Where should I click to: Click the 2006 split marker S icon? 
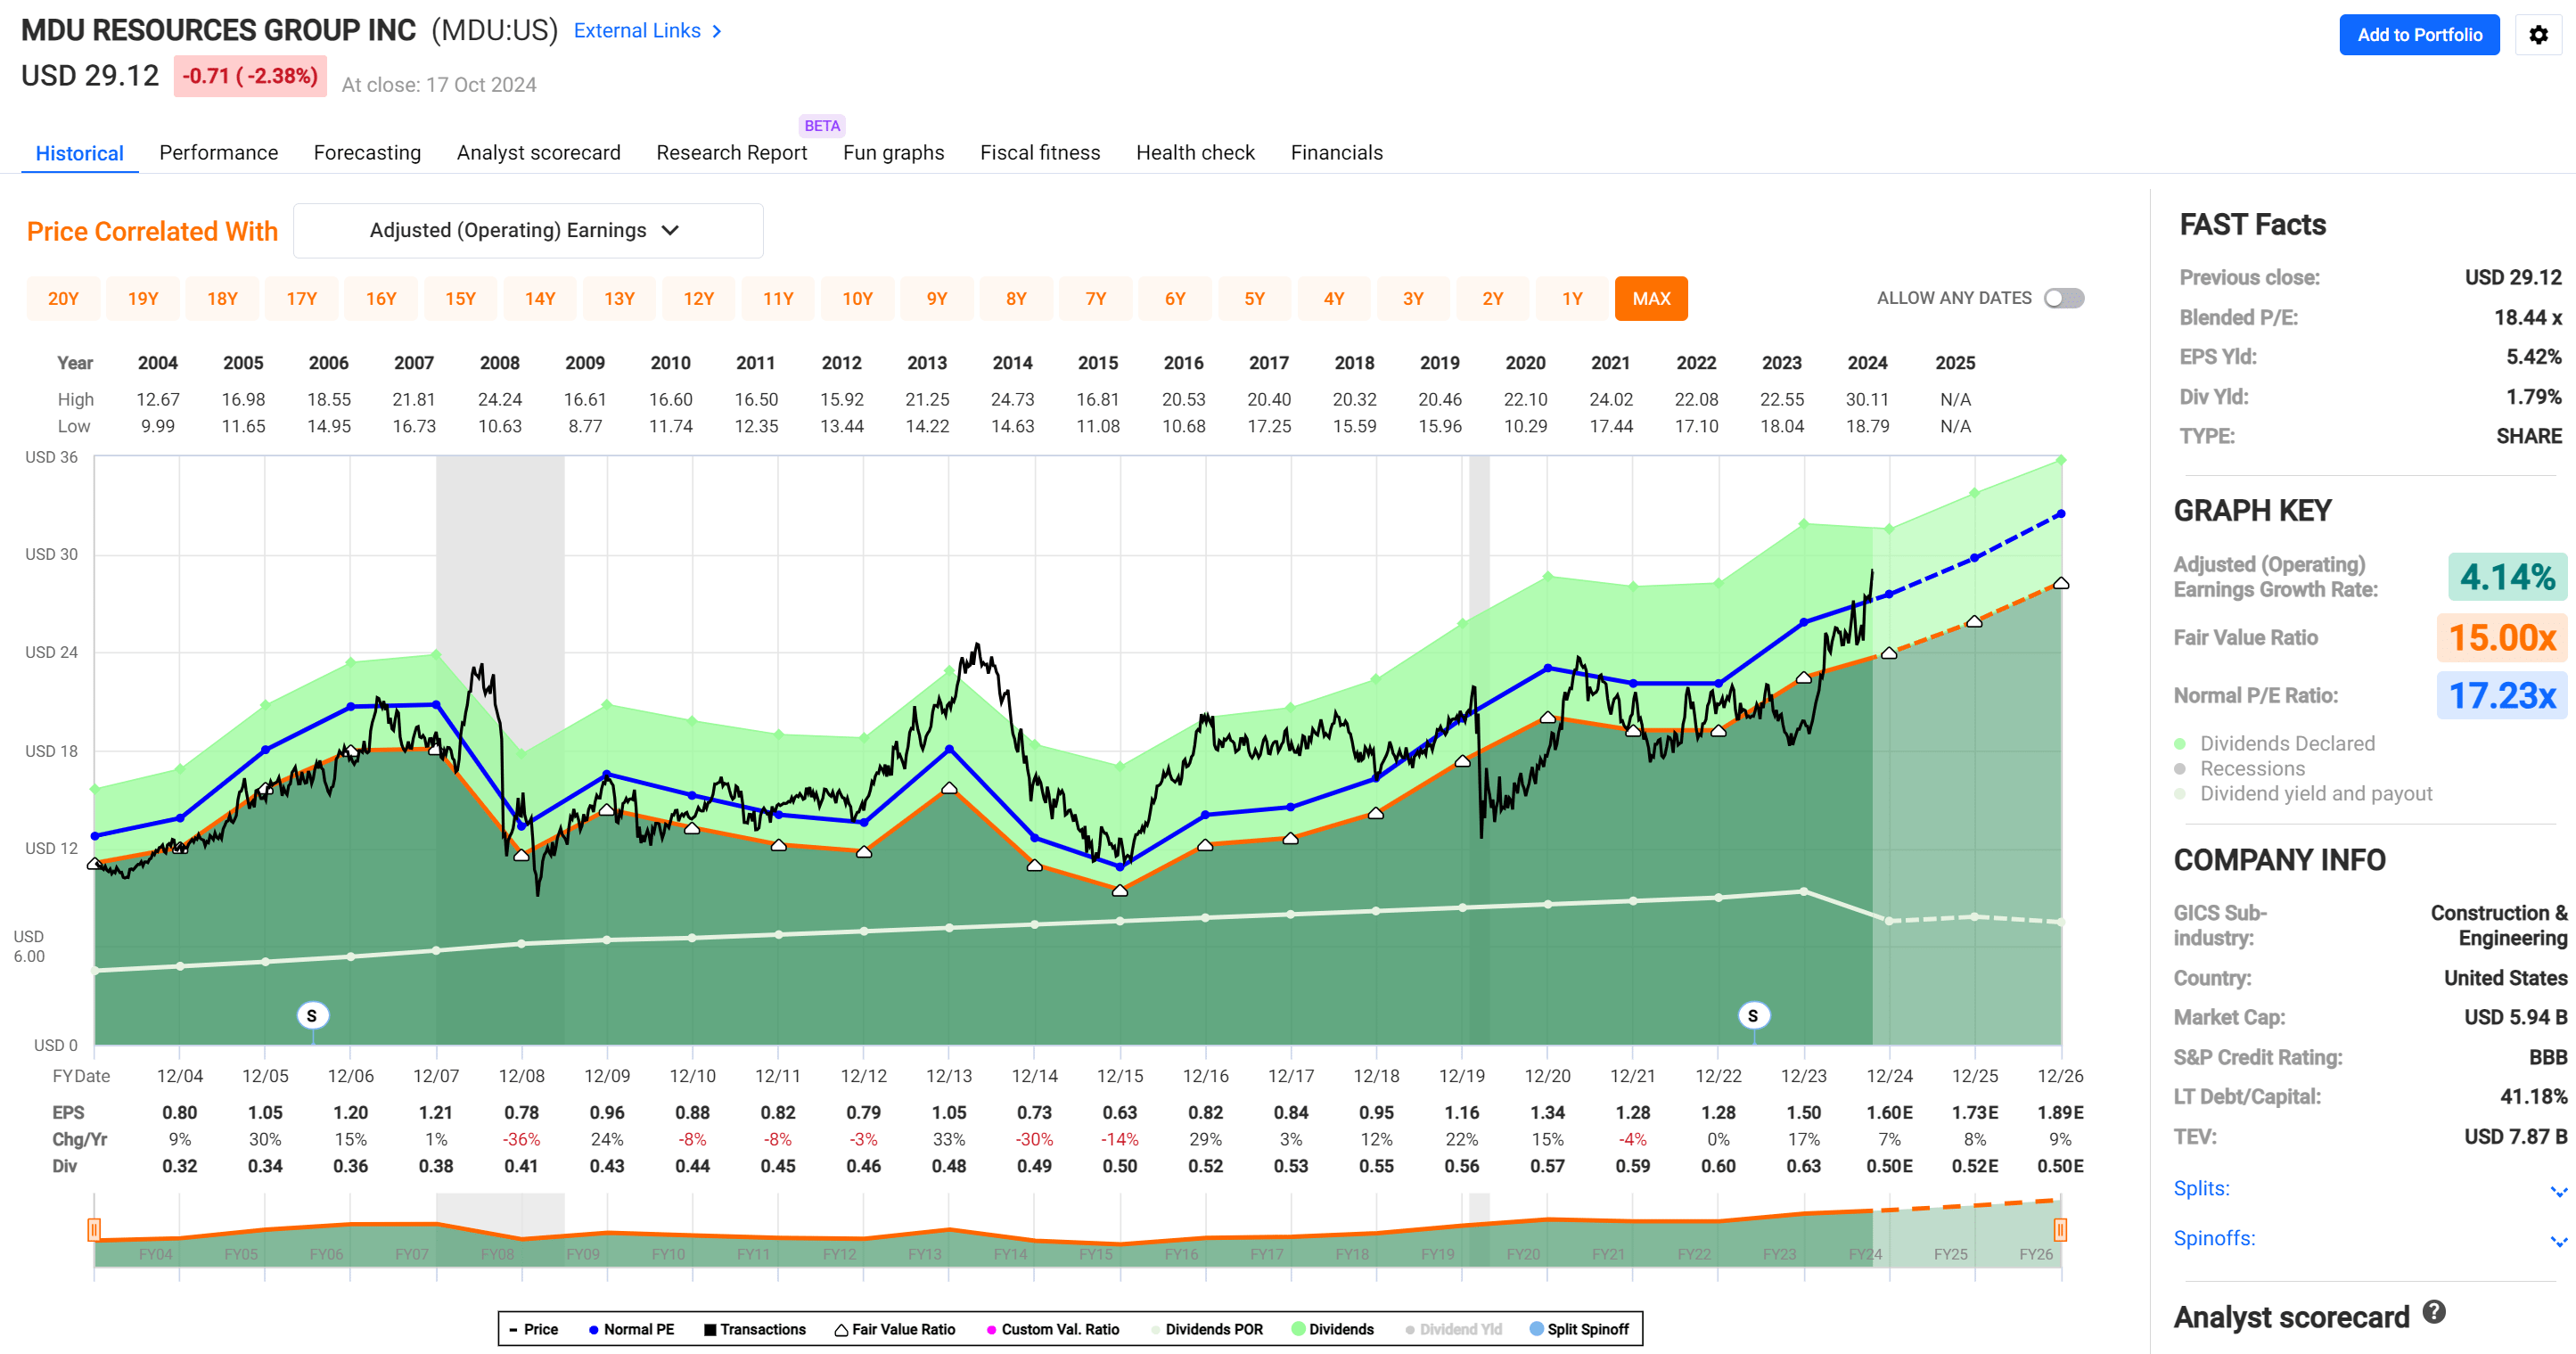coord(312,1016)
